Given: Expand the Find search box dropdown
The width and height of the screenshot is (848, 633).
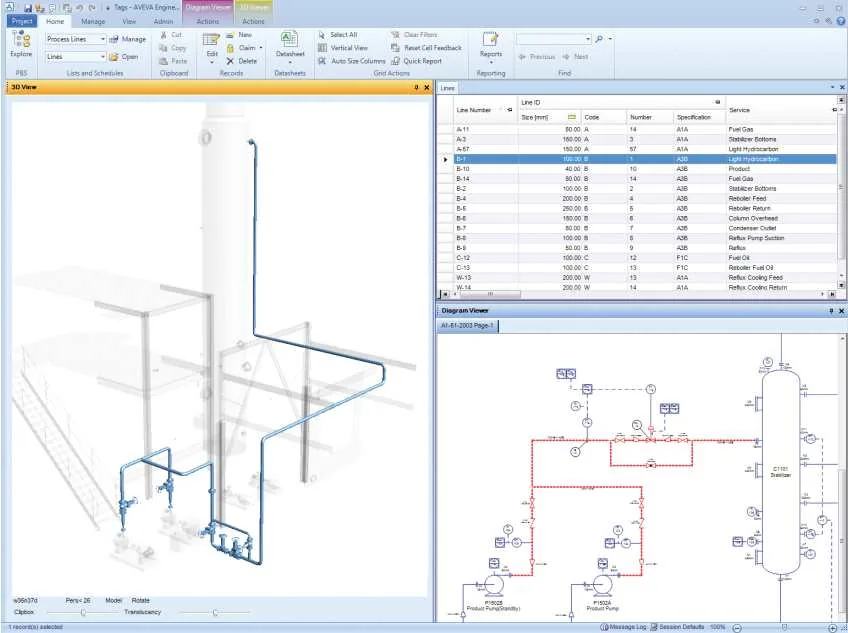Looking at the screenshot, I should point(588,39).
